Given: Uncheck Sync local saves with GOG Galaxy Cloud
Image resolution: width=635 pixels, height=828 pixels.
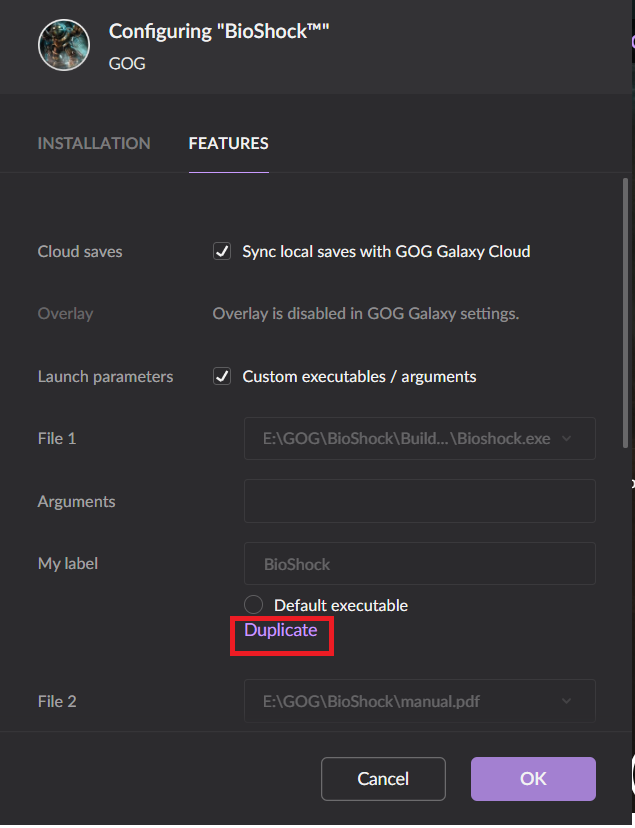Looking at the screenshot, I should tap(222, 251).
